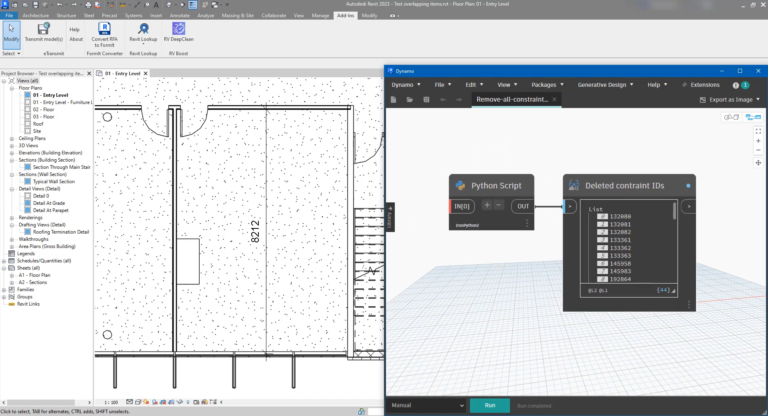Close Project Browser panel
This screenshot has height=416, width=768.
click(89, 73)
